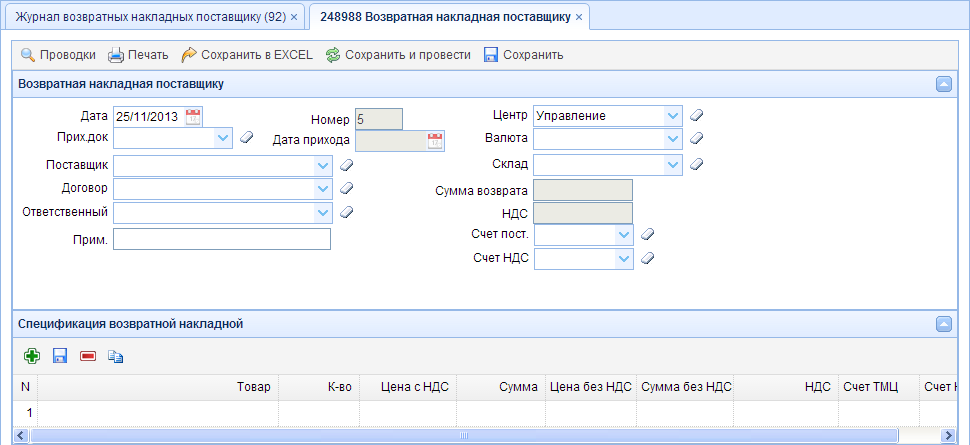Image resolution: width=970 pixels, height=445 pixels.
Task: Expand the Поставщик dropdown
Action: point(324,165)
